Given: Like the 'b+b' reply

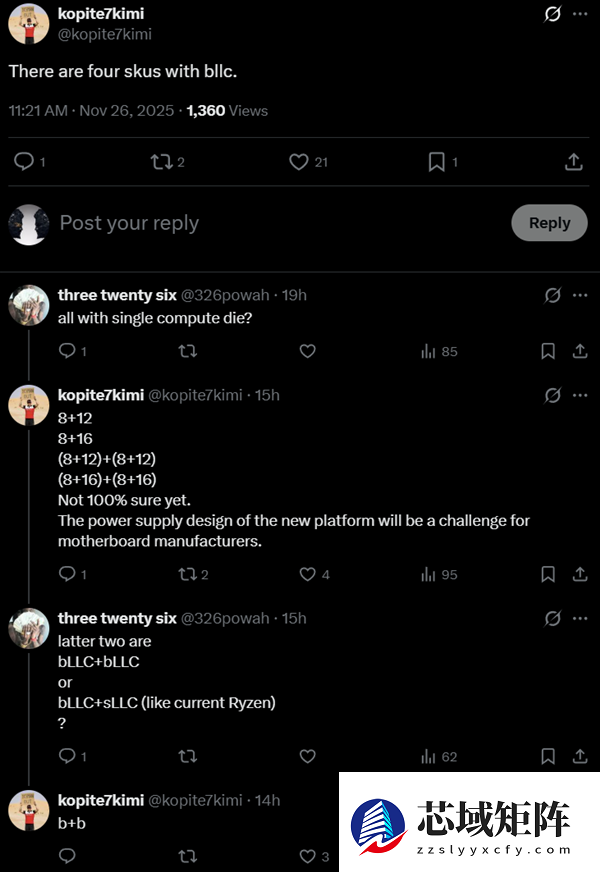Looking at the screenshot, I should coord(308,856).
